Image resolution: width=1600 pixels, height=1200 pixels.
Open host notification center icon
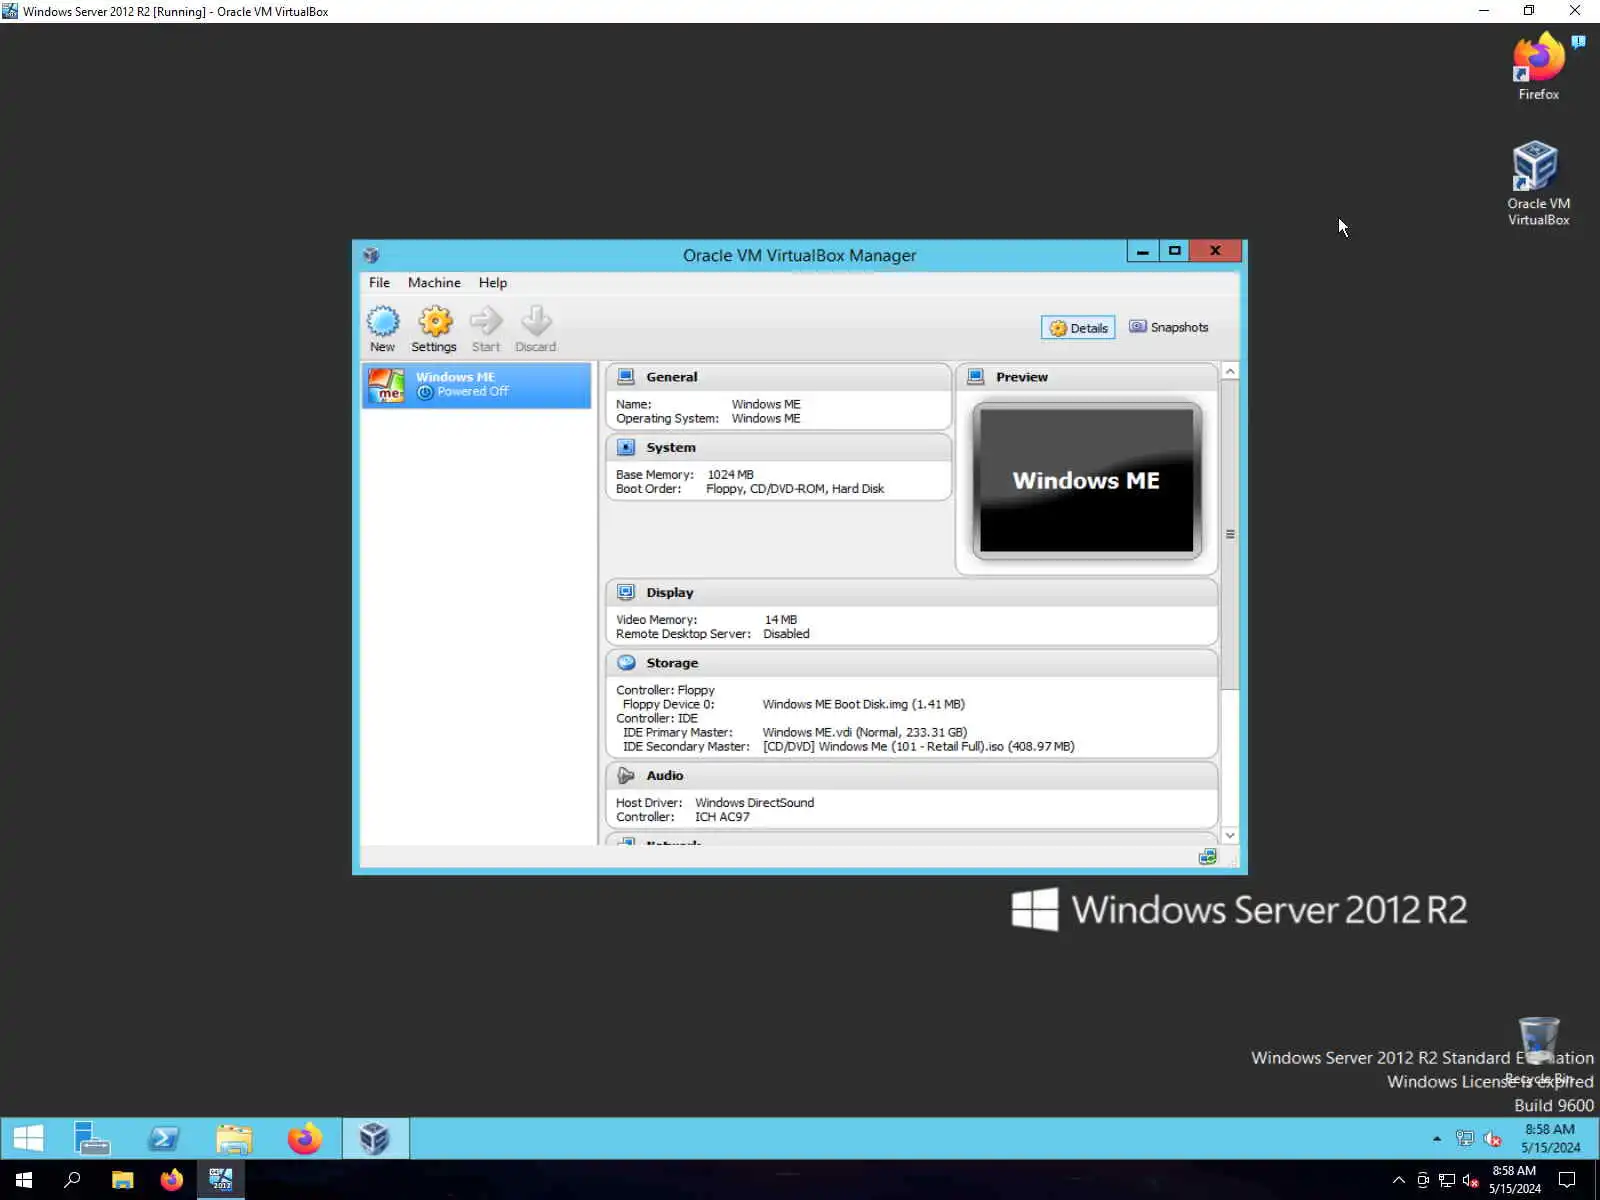click(x=1567, y=1180)
